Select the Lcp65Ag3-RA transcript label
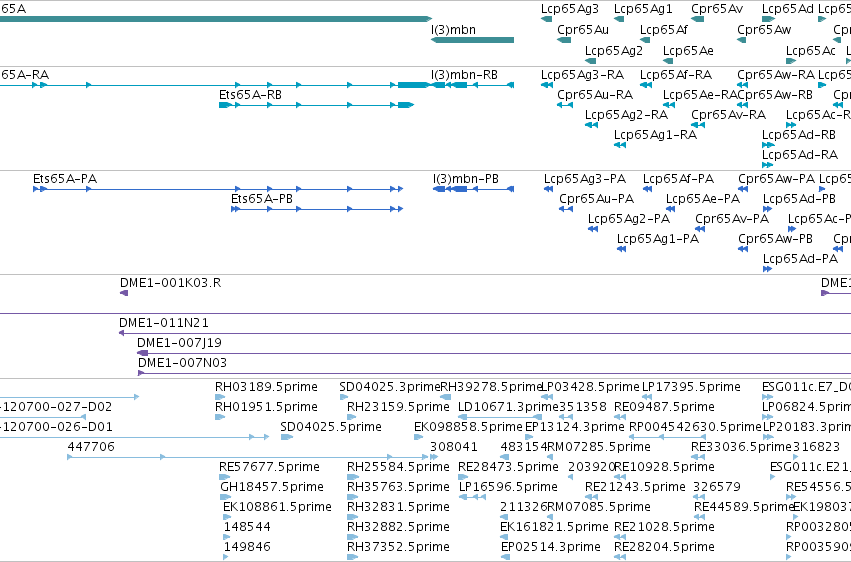851x562 pixels. tap(582, 75)
